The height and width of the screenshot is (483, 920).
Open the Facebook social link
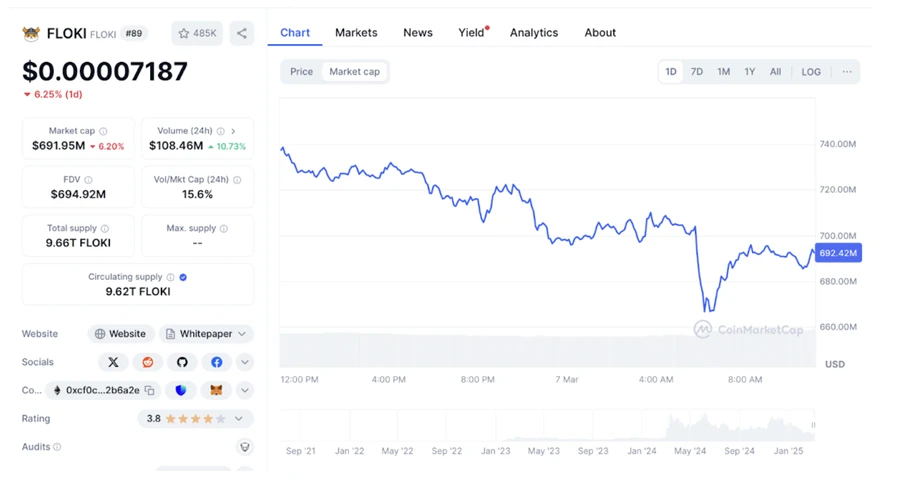coord(216,362)
